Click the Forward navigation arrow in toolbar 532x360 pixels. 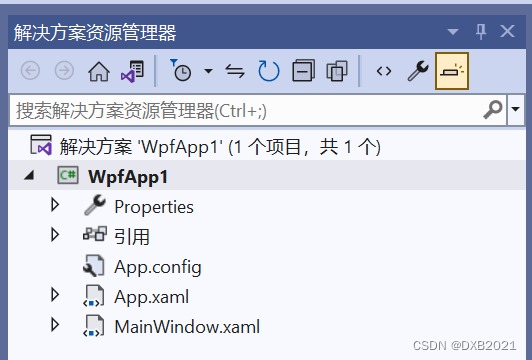(64, 71)
